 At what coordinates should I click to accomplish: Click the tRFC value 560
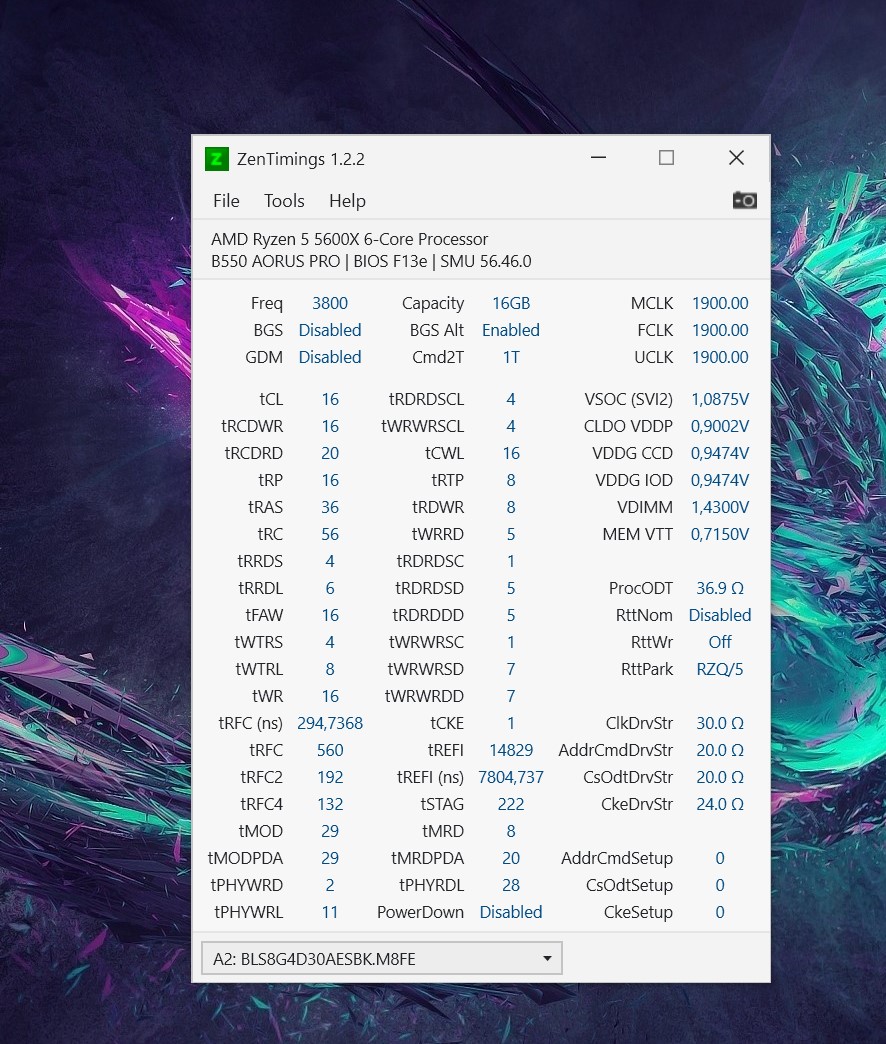pyautogui.click(x=330, y=750)
